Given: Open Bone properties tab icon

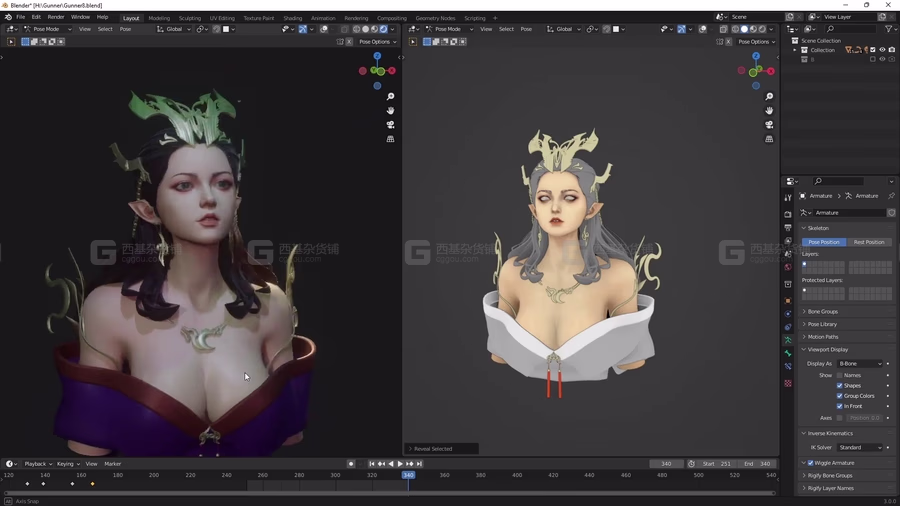Looking at the screenshot, I should pos(788,353).
